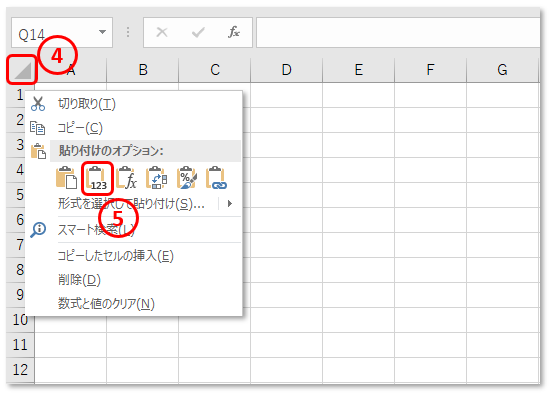Screen dimensions: 550x394
Task: Click cell G9
Action: 502,295
